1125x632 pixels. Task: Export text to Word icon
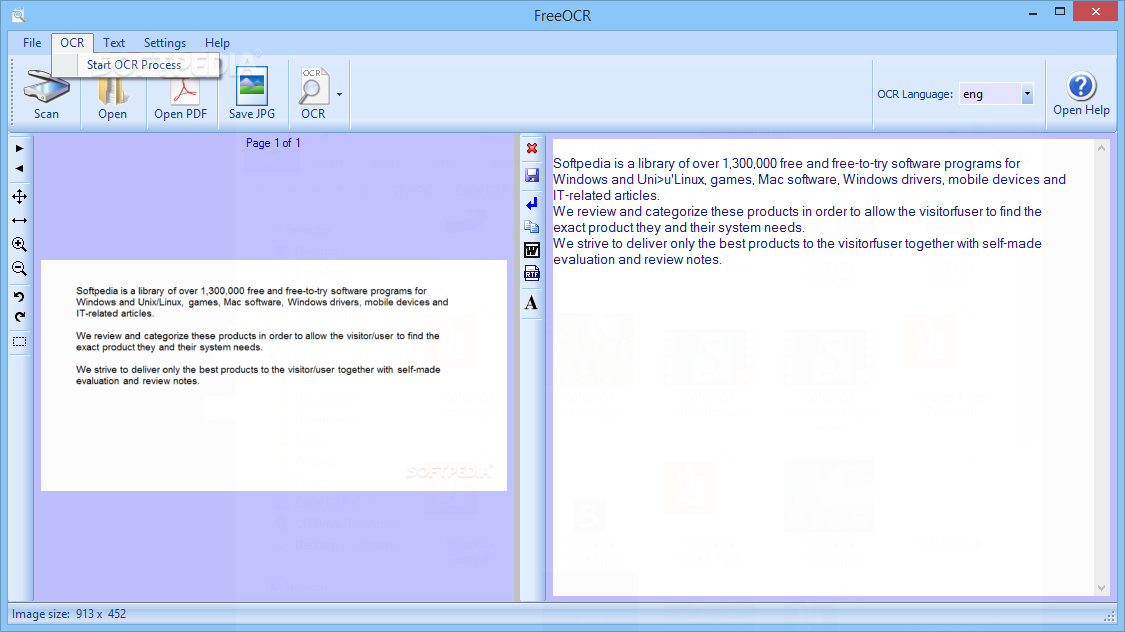coord(532,250)
